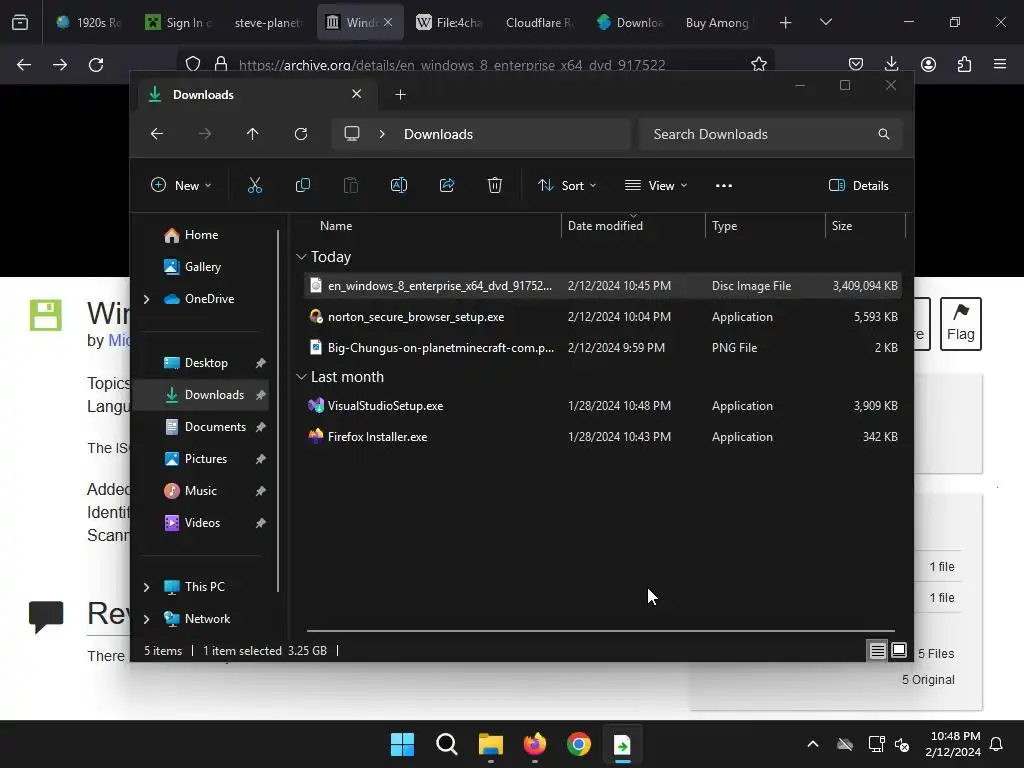
Task: Select VisualStudioSetup.exe file
Action: [x=603, y=406]
